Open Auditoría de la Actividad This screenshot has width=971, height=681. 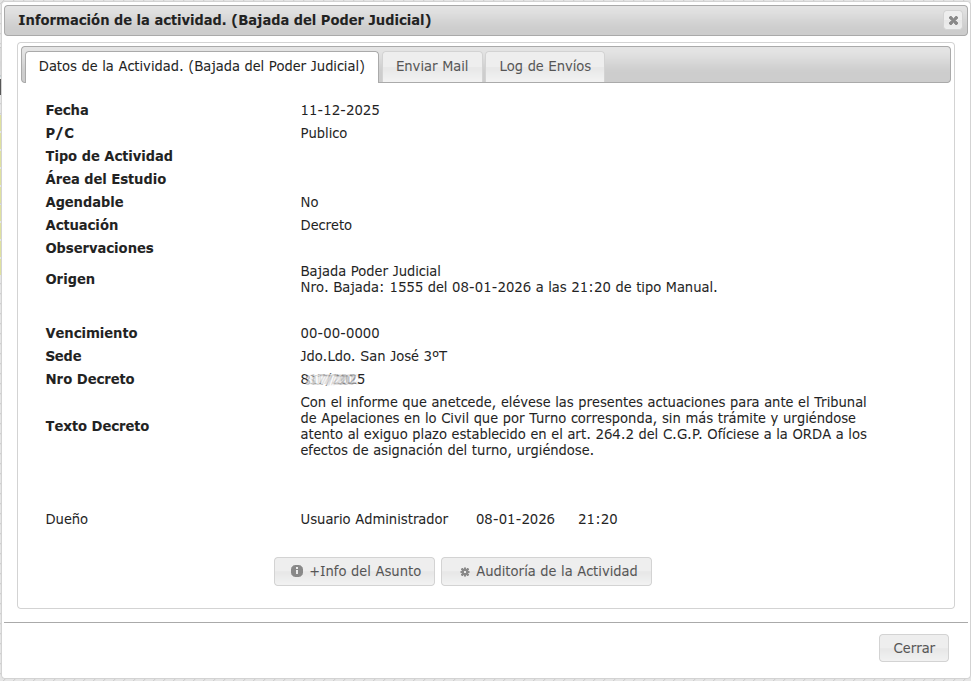[x=546, y=572]
